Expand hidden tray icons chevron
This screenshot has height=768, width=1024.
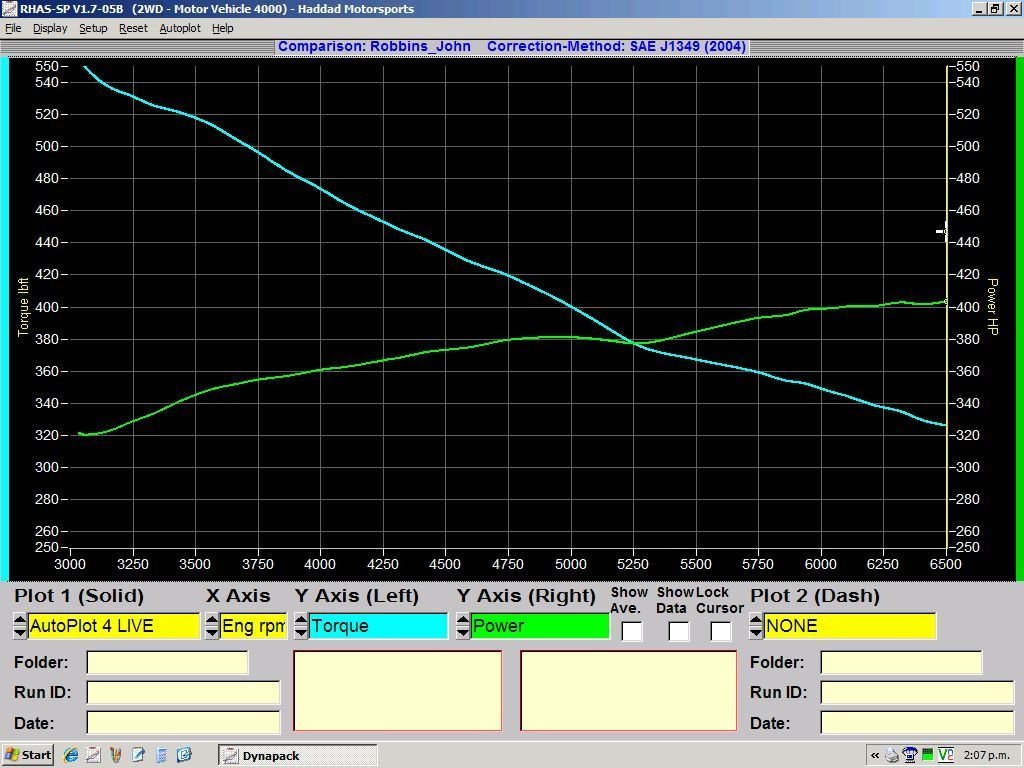(875, 756)
